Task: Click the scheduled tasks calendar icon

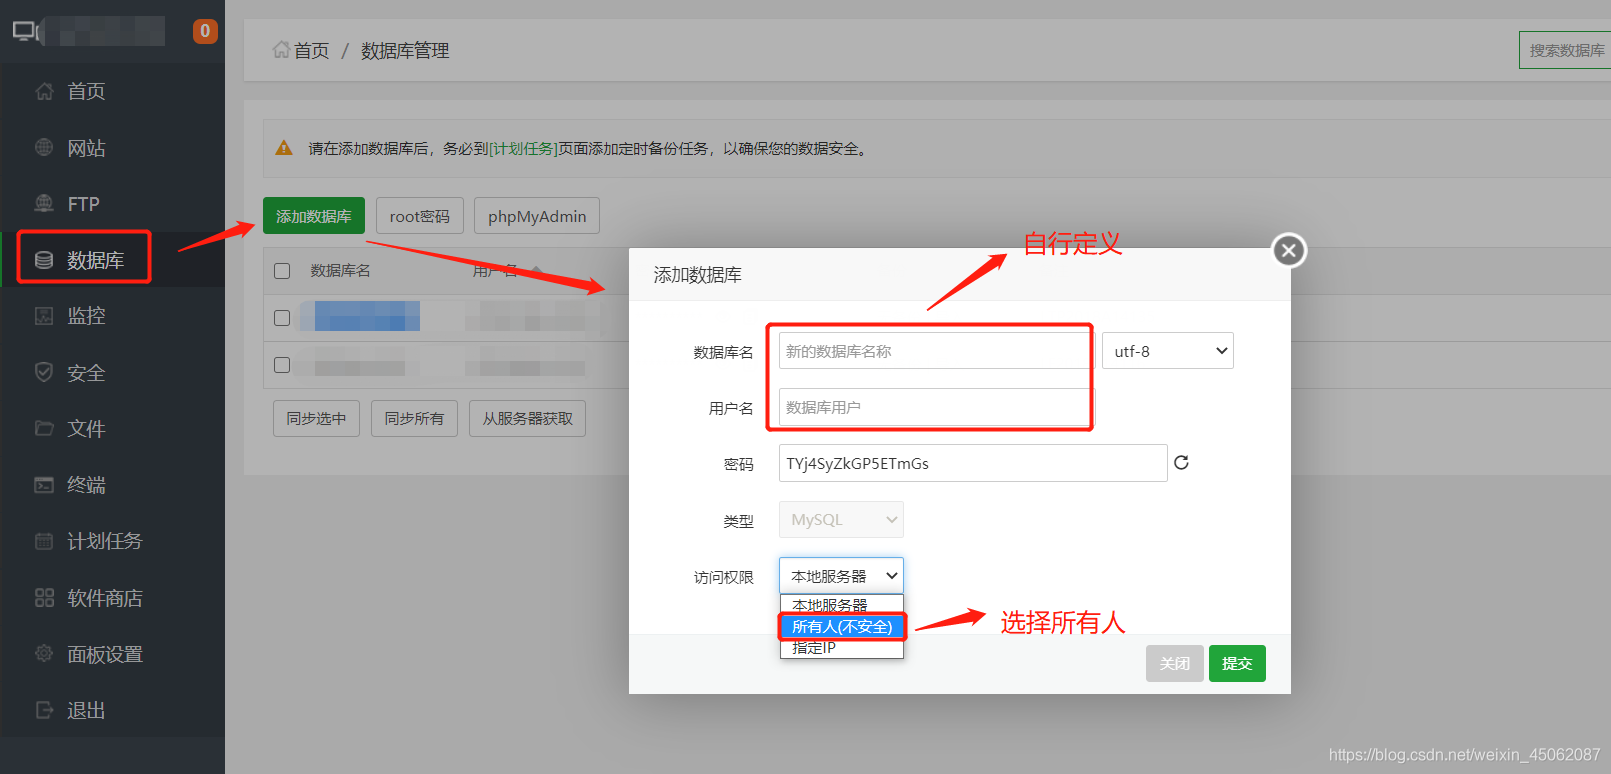Action: pos(44,541)
